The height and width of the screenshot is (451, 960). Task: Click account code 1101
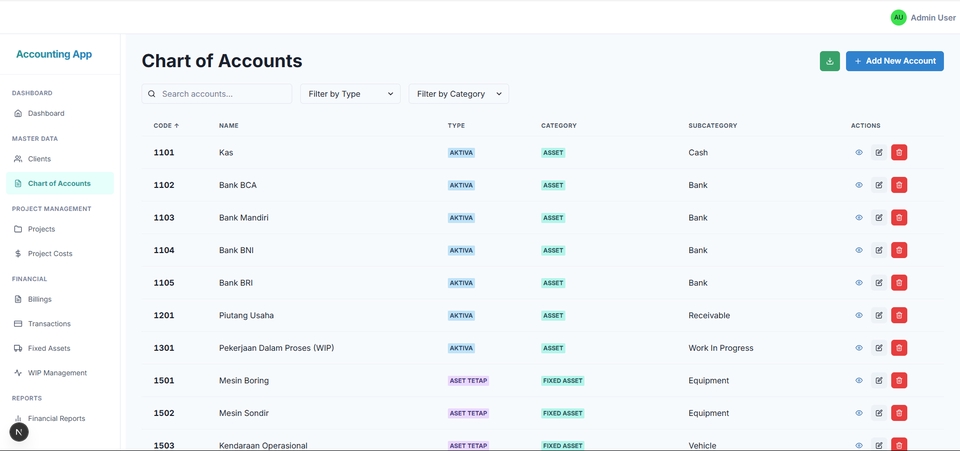pos(164,152)
